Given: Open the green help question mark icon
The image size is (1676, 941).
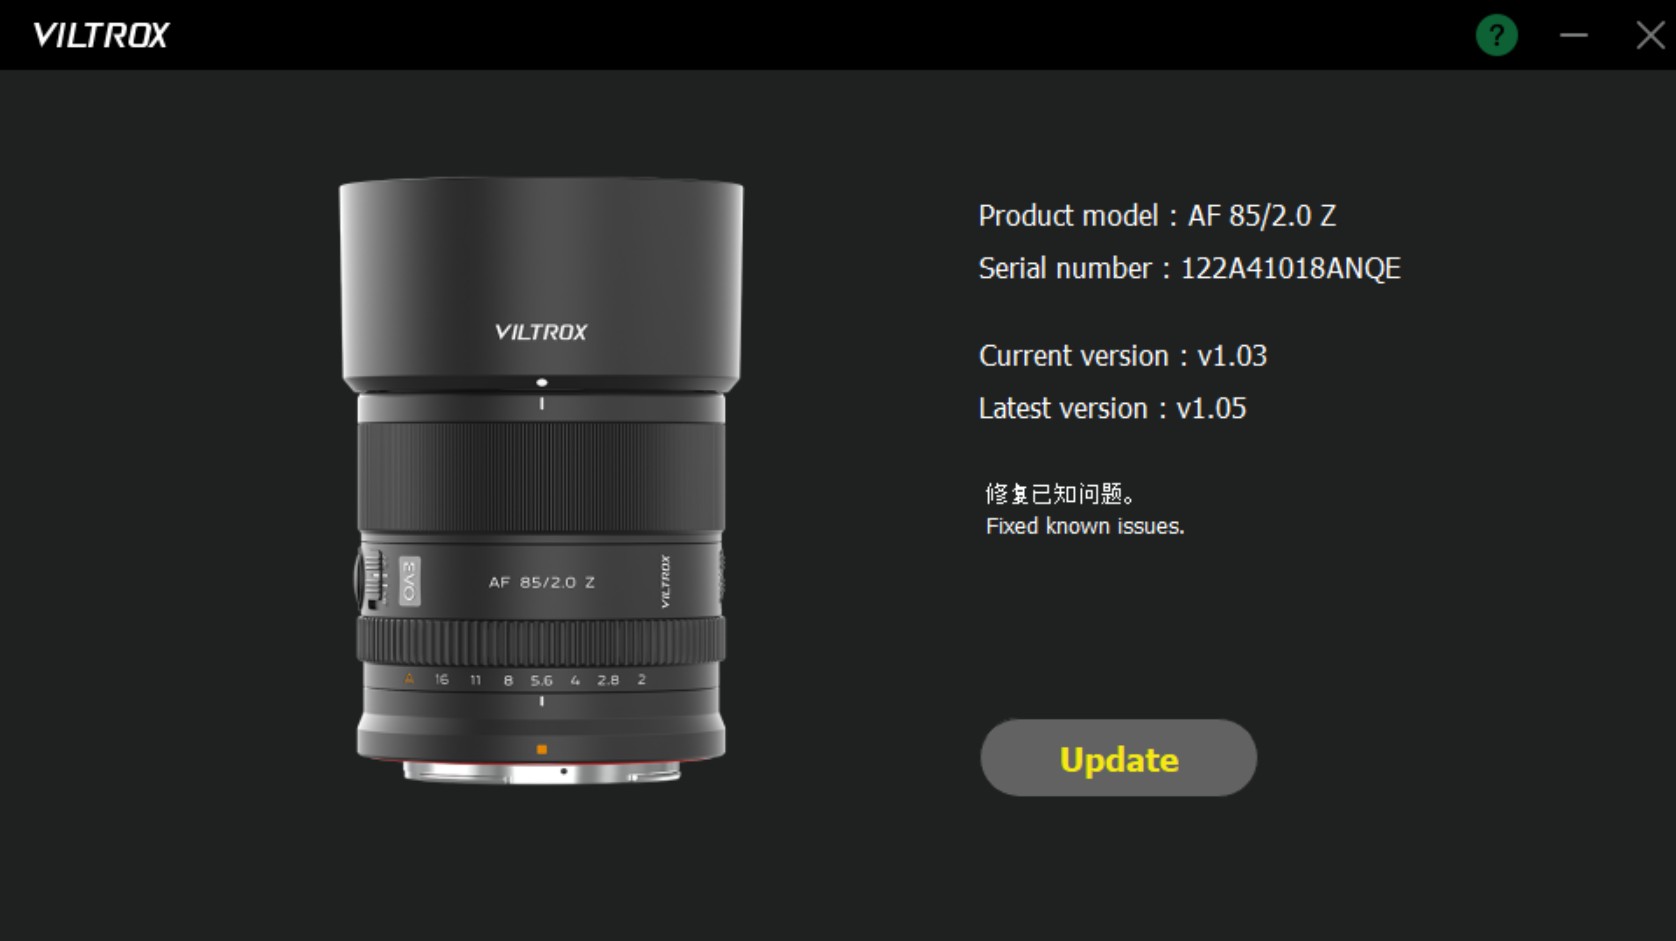Looking at the screenshot, I should [1496, 35].
